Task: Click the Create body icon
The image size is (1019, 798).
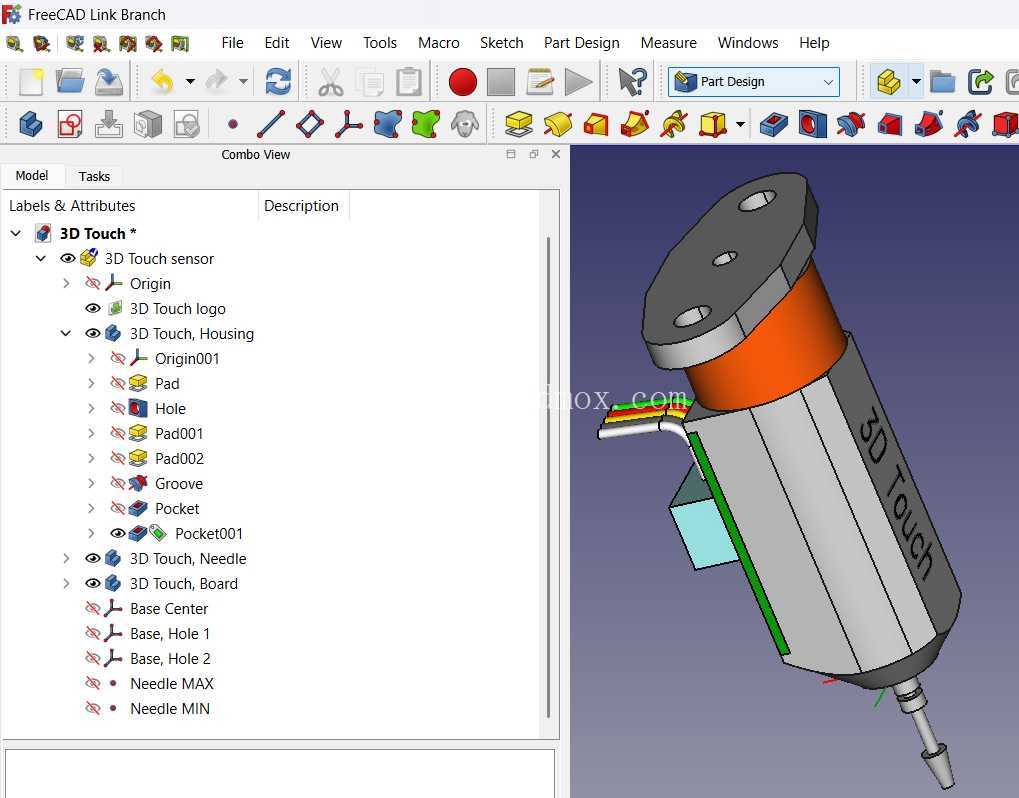Action: point(31,123)
